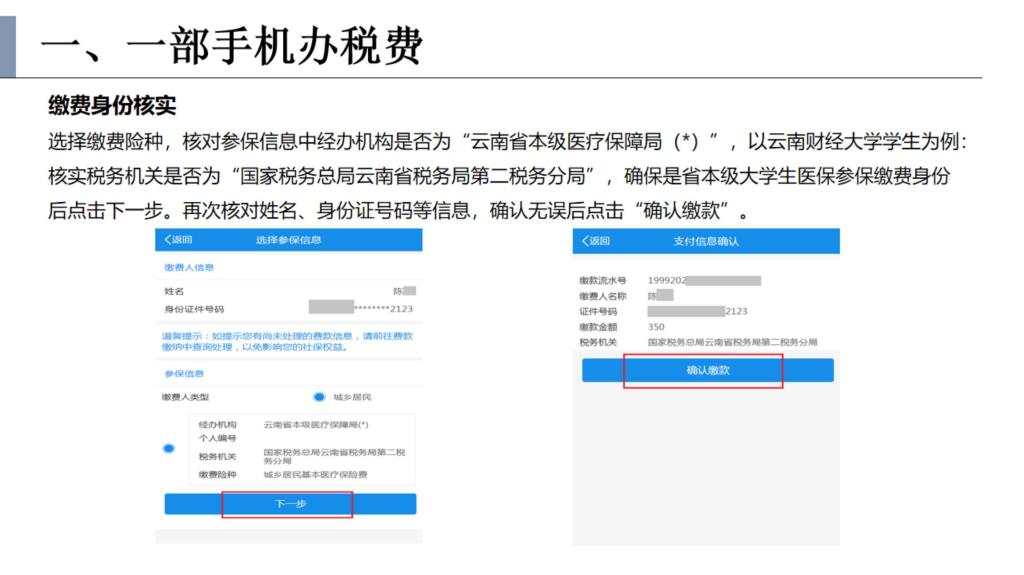This screenshot has height=575, width=1024.
Task: Click the 参保信息 section header
Action: 183,373
